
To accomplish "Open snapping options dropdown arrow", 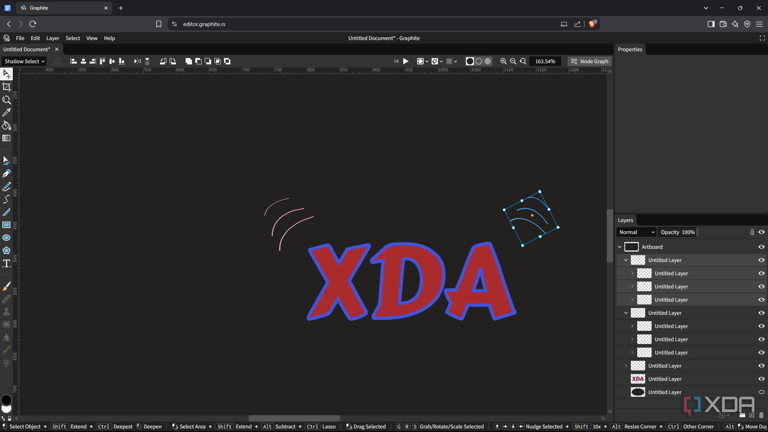I will (x=441, y=61).
